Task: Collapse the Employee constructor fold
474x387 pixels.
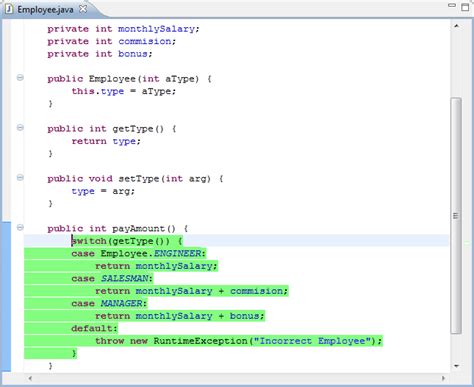Action: [20, 78]
